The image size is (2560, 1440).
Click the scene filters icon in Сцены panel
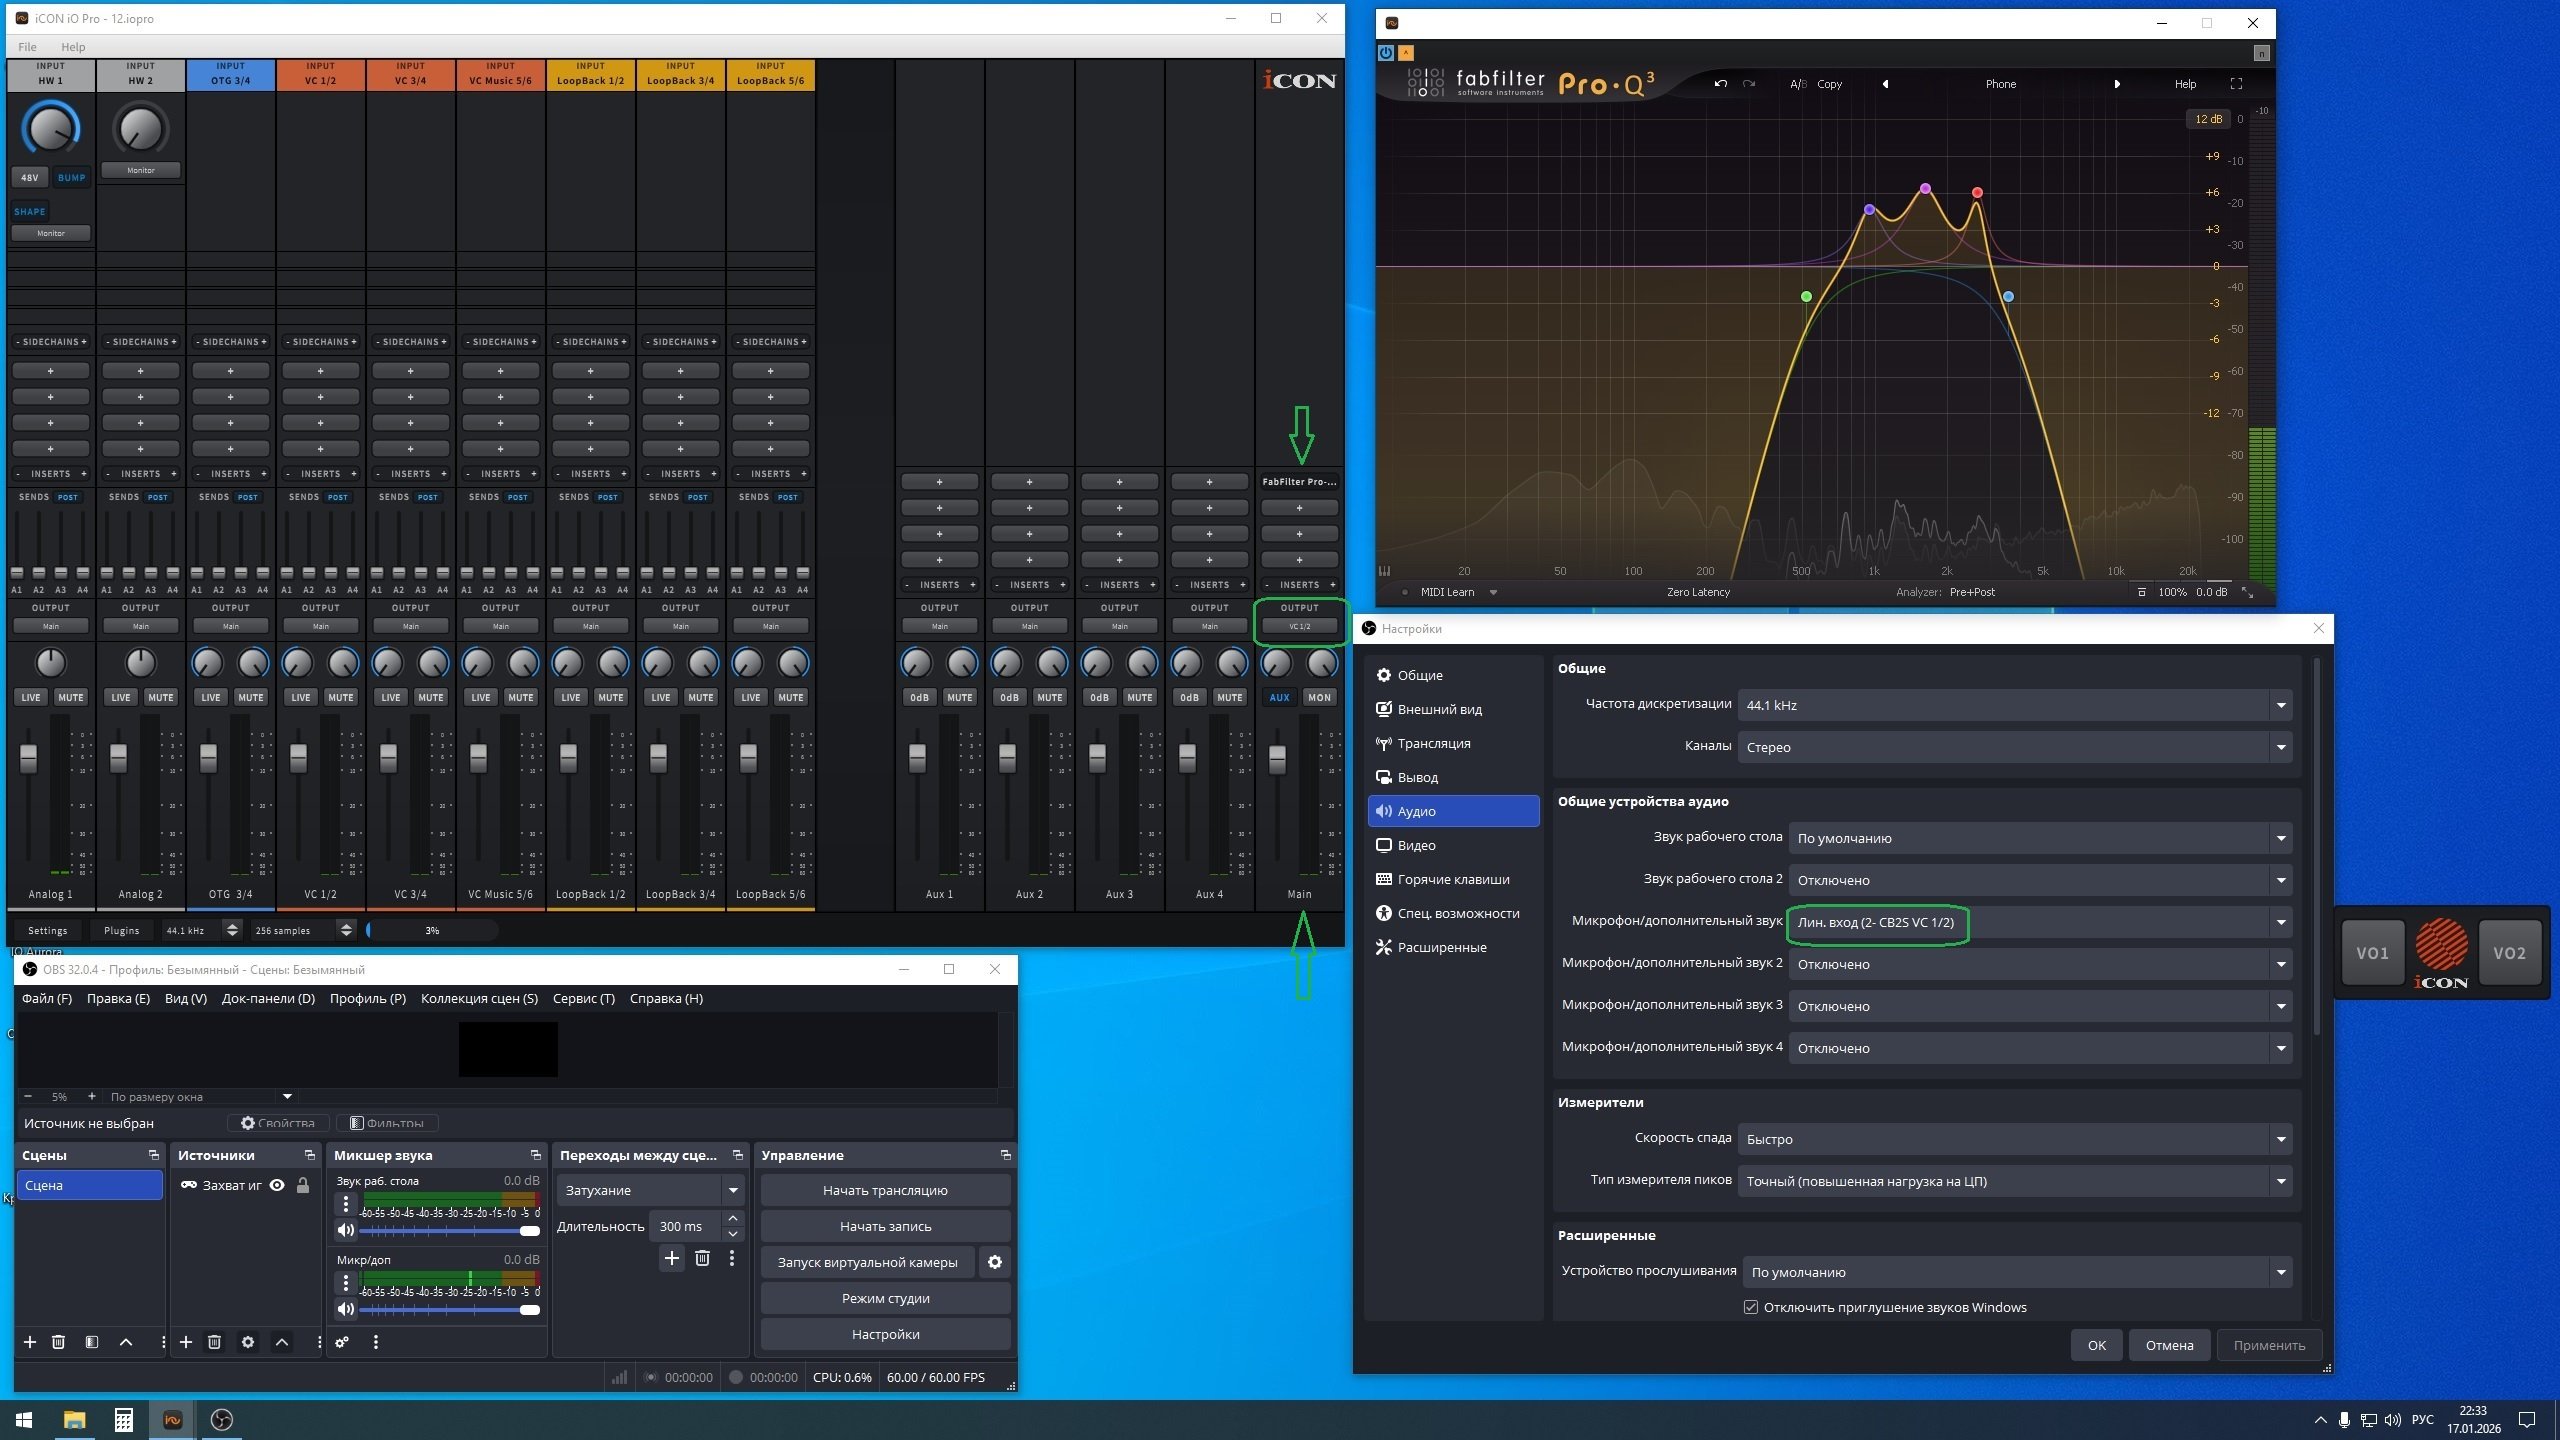point(92,1342)
